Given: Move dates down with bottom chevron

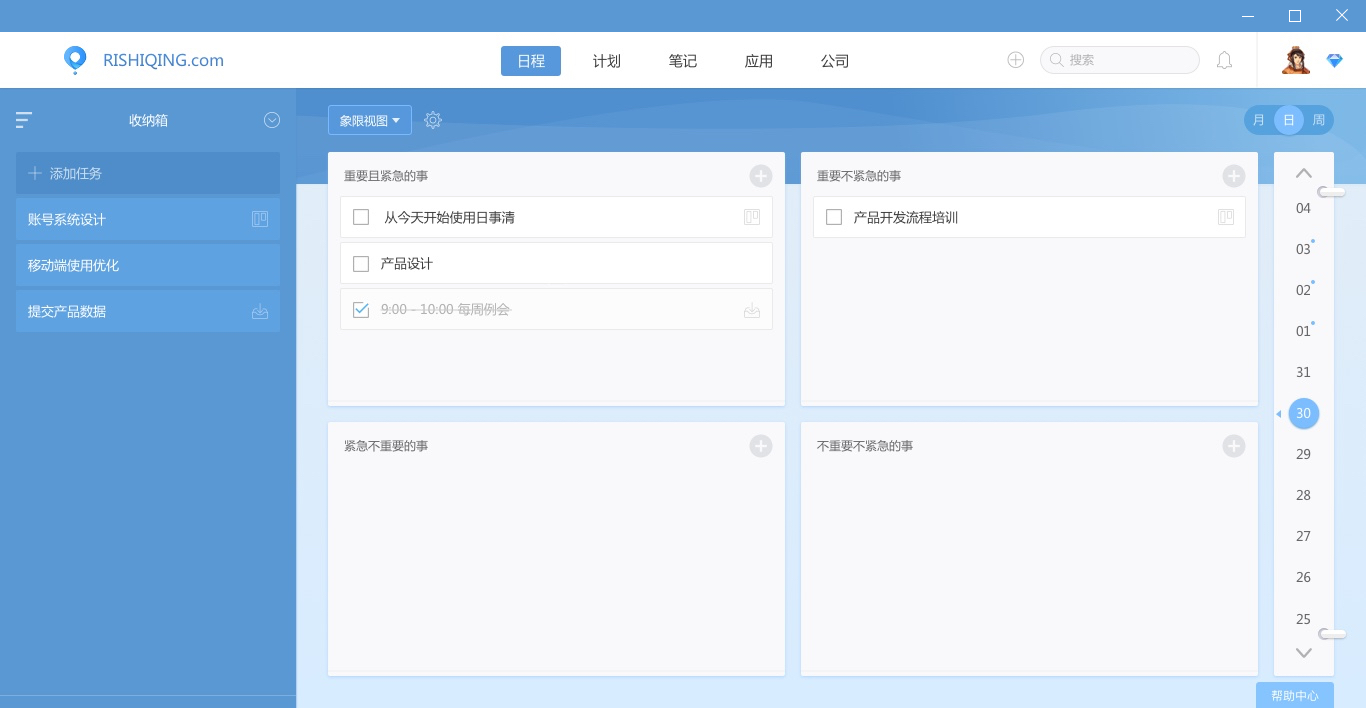Looking at the screenshot, I should pos(1304,652).
